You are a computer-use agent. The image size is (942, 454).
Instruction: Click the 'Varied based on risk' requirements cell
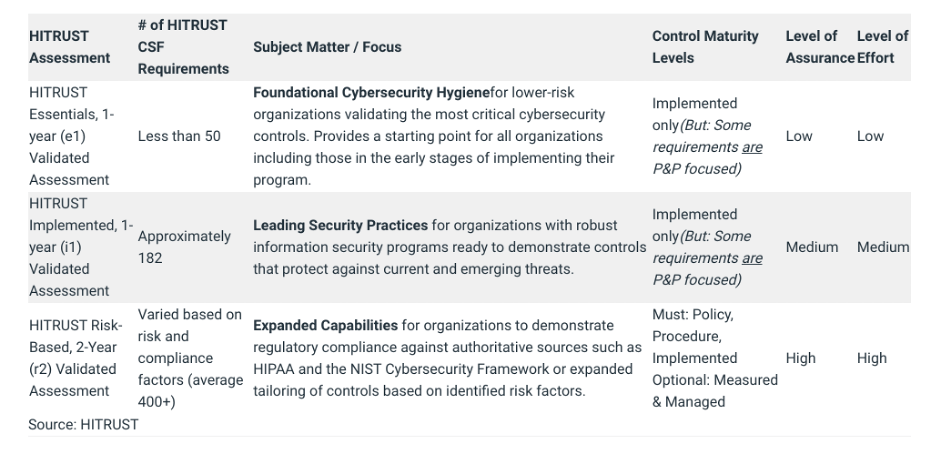[x=190, y=358]
